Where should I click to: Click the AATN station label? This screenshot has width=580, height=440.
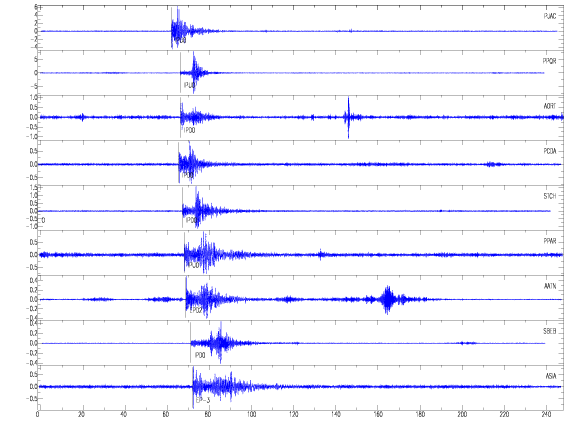550,286
